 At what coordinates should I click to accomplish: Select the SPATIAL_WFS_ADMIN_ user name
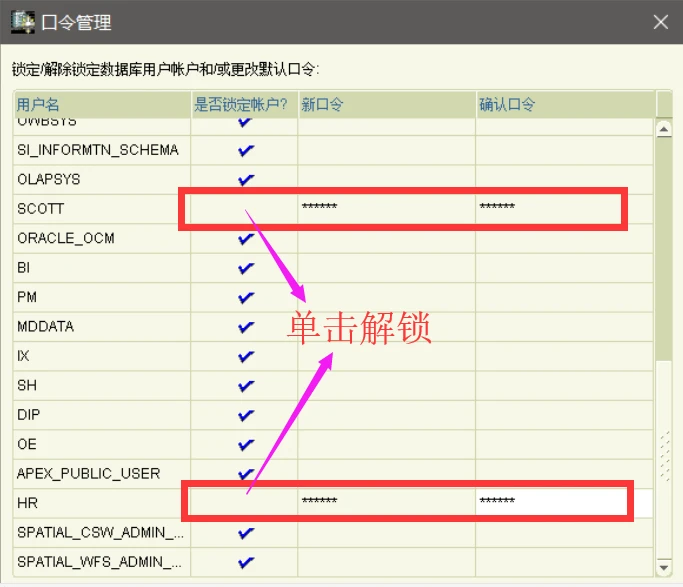[100, 562]
